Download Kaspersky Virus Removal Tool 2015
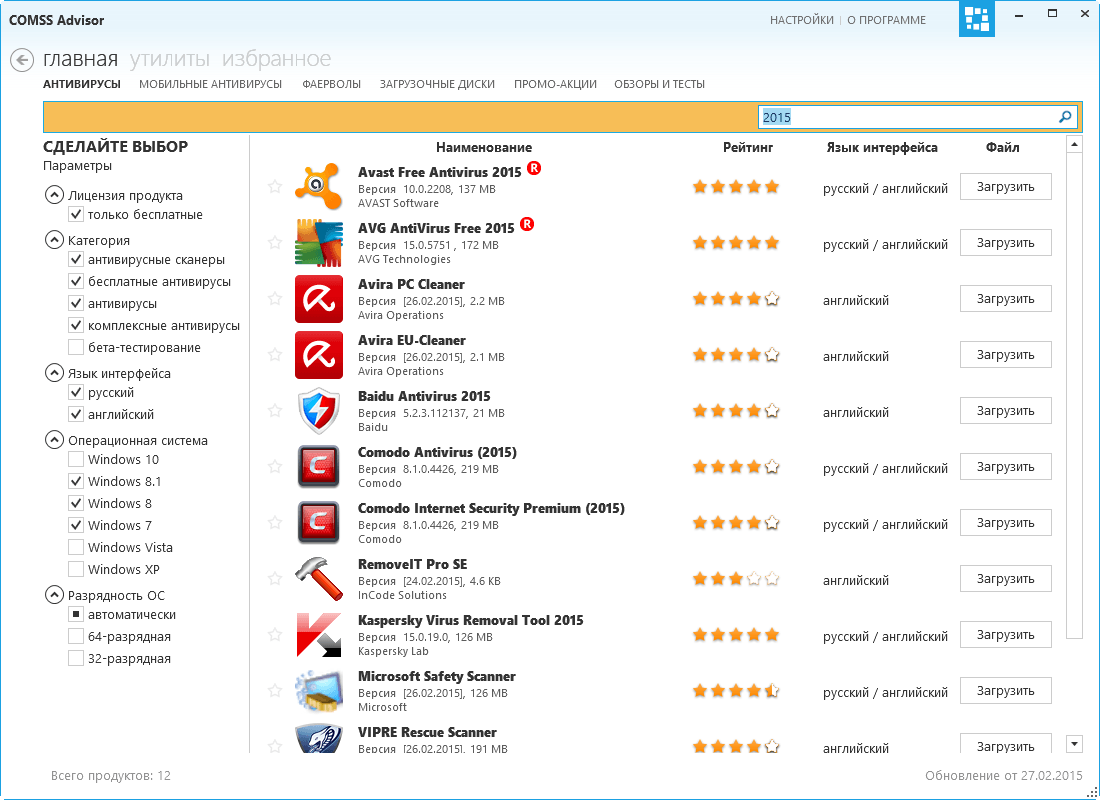 pyautogui.click(x=1005, y=634)
